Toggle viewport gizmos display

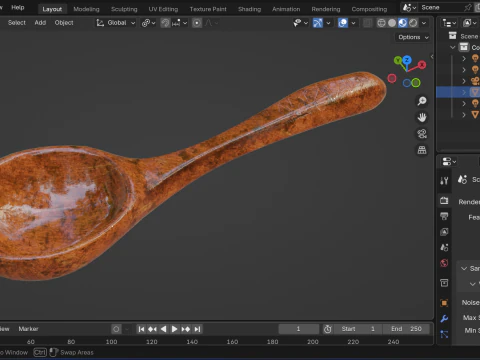(x=318, y=23)
